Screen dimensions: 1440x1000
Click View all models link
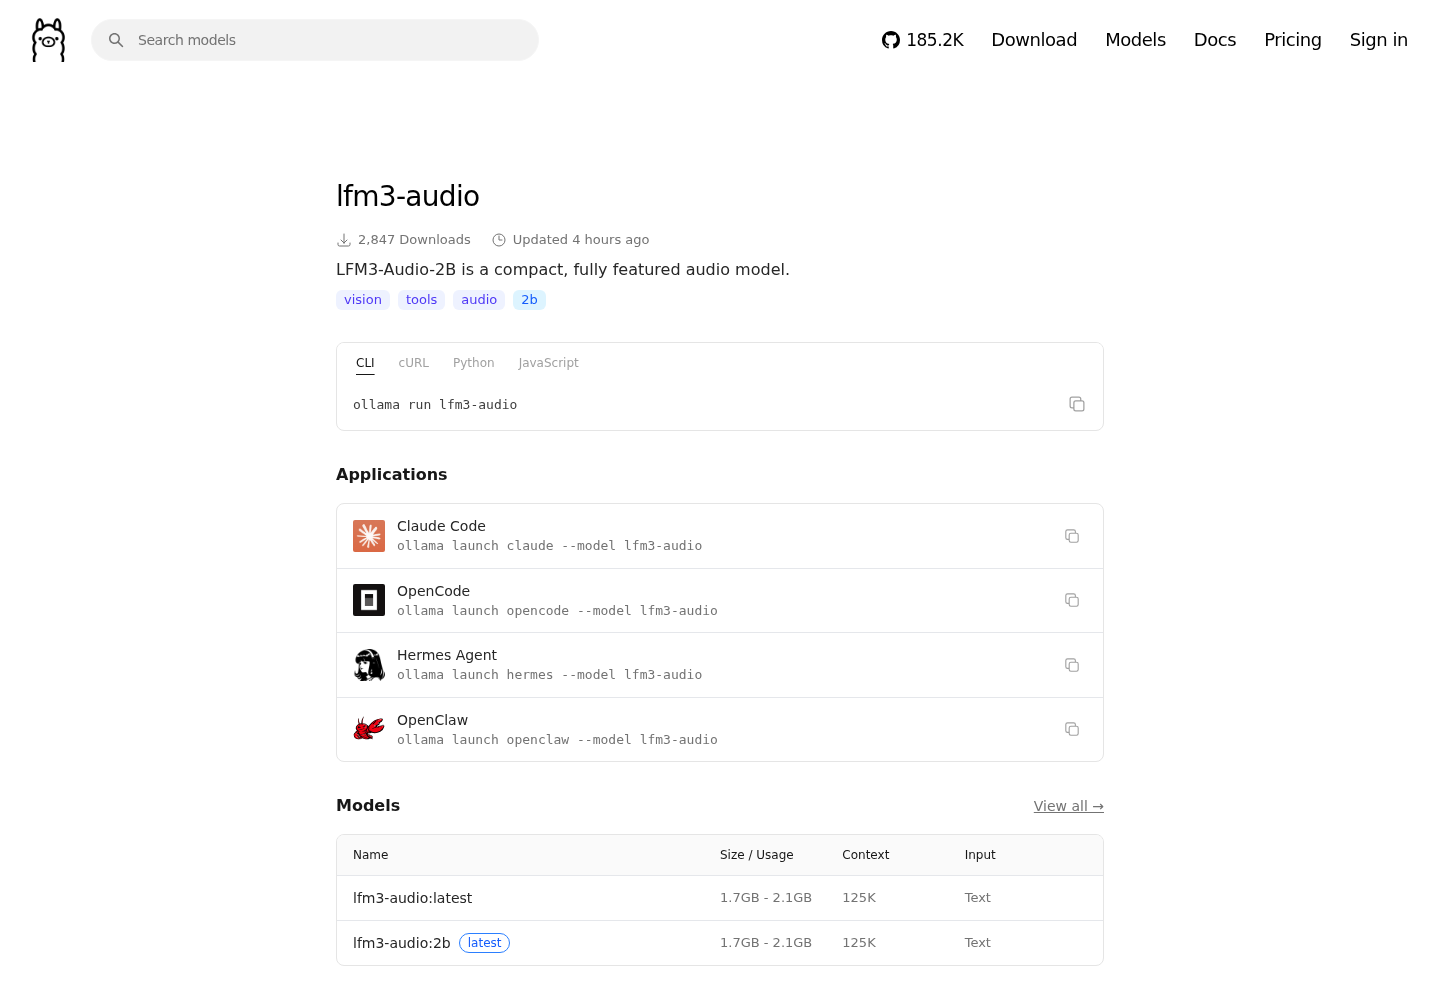(x=1069, y=806)
